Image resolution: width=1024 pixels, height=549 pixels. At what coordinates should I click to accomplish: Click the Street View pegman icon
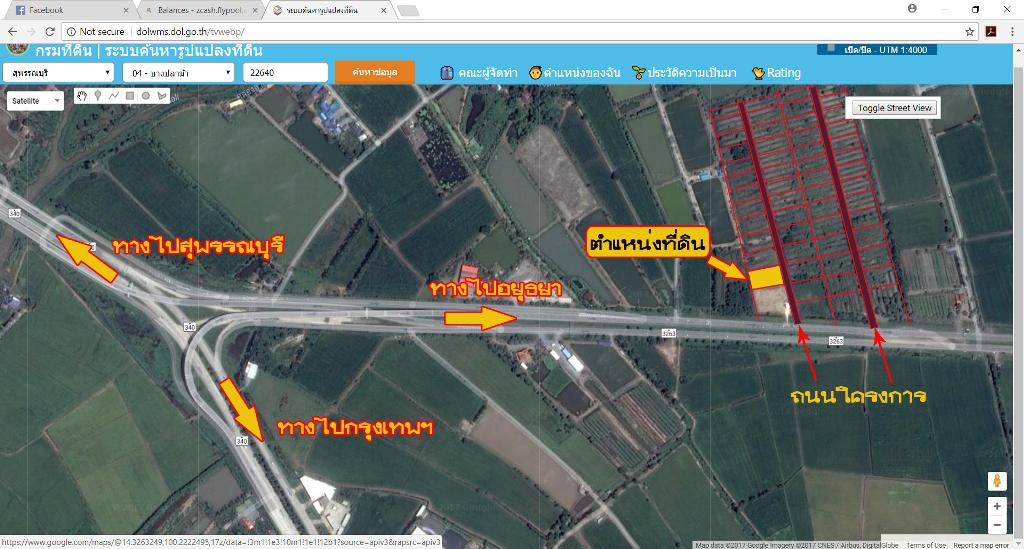click(997, 481)
